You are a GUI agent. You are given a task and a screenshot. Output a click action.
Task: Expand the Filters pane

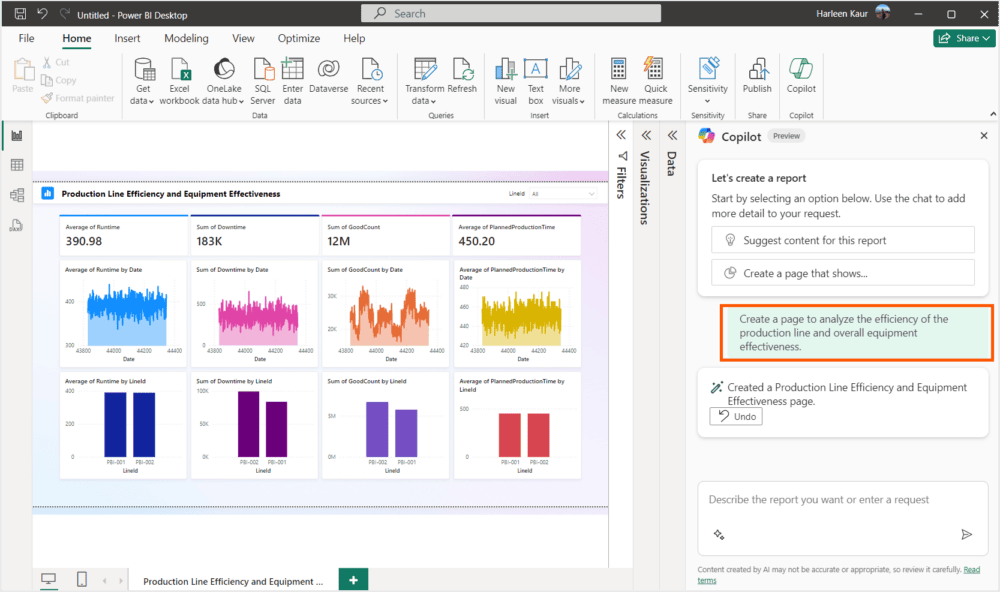[x=621, y=135]
